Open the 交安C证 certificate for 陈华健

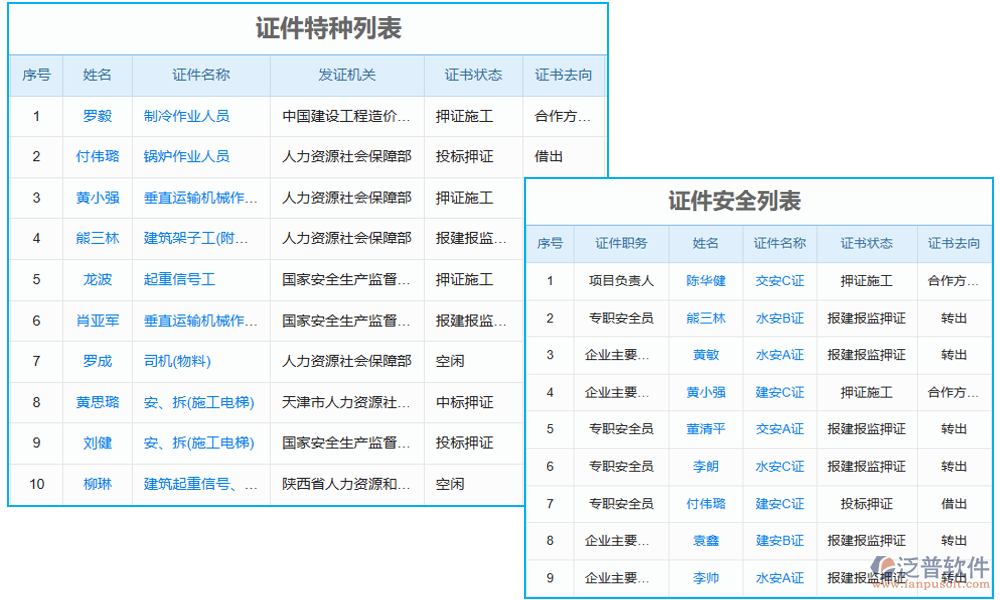[779, 281]
